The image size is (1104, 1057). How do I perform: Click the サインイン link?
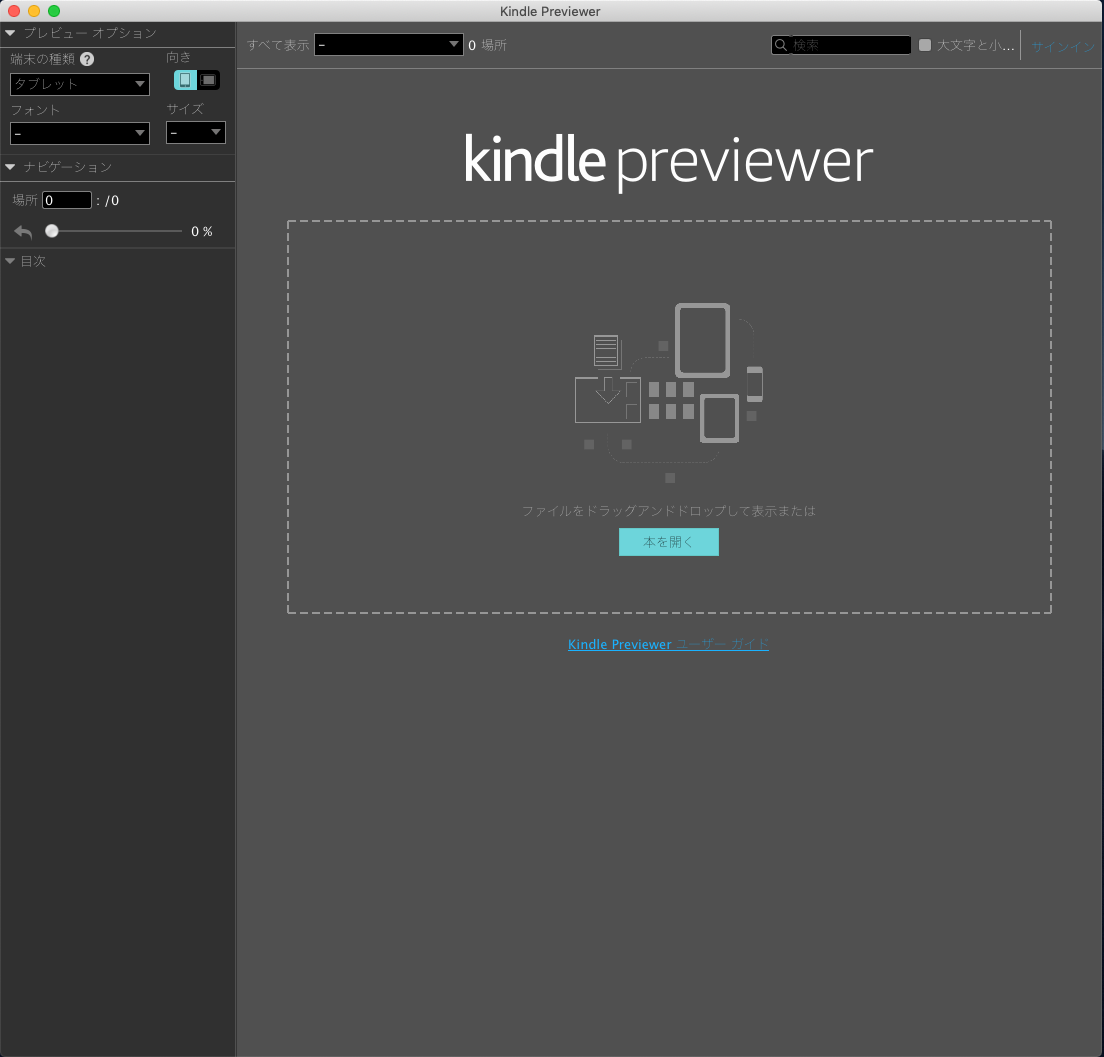point(1063,46)
